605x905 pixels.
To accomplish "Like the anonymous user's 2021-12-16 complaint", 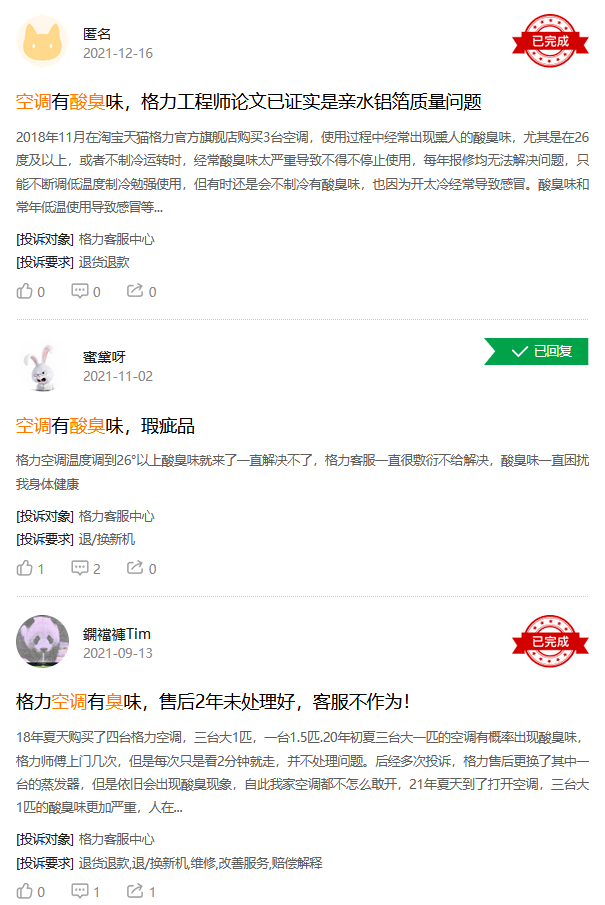I will [x=30, y=291].
